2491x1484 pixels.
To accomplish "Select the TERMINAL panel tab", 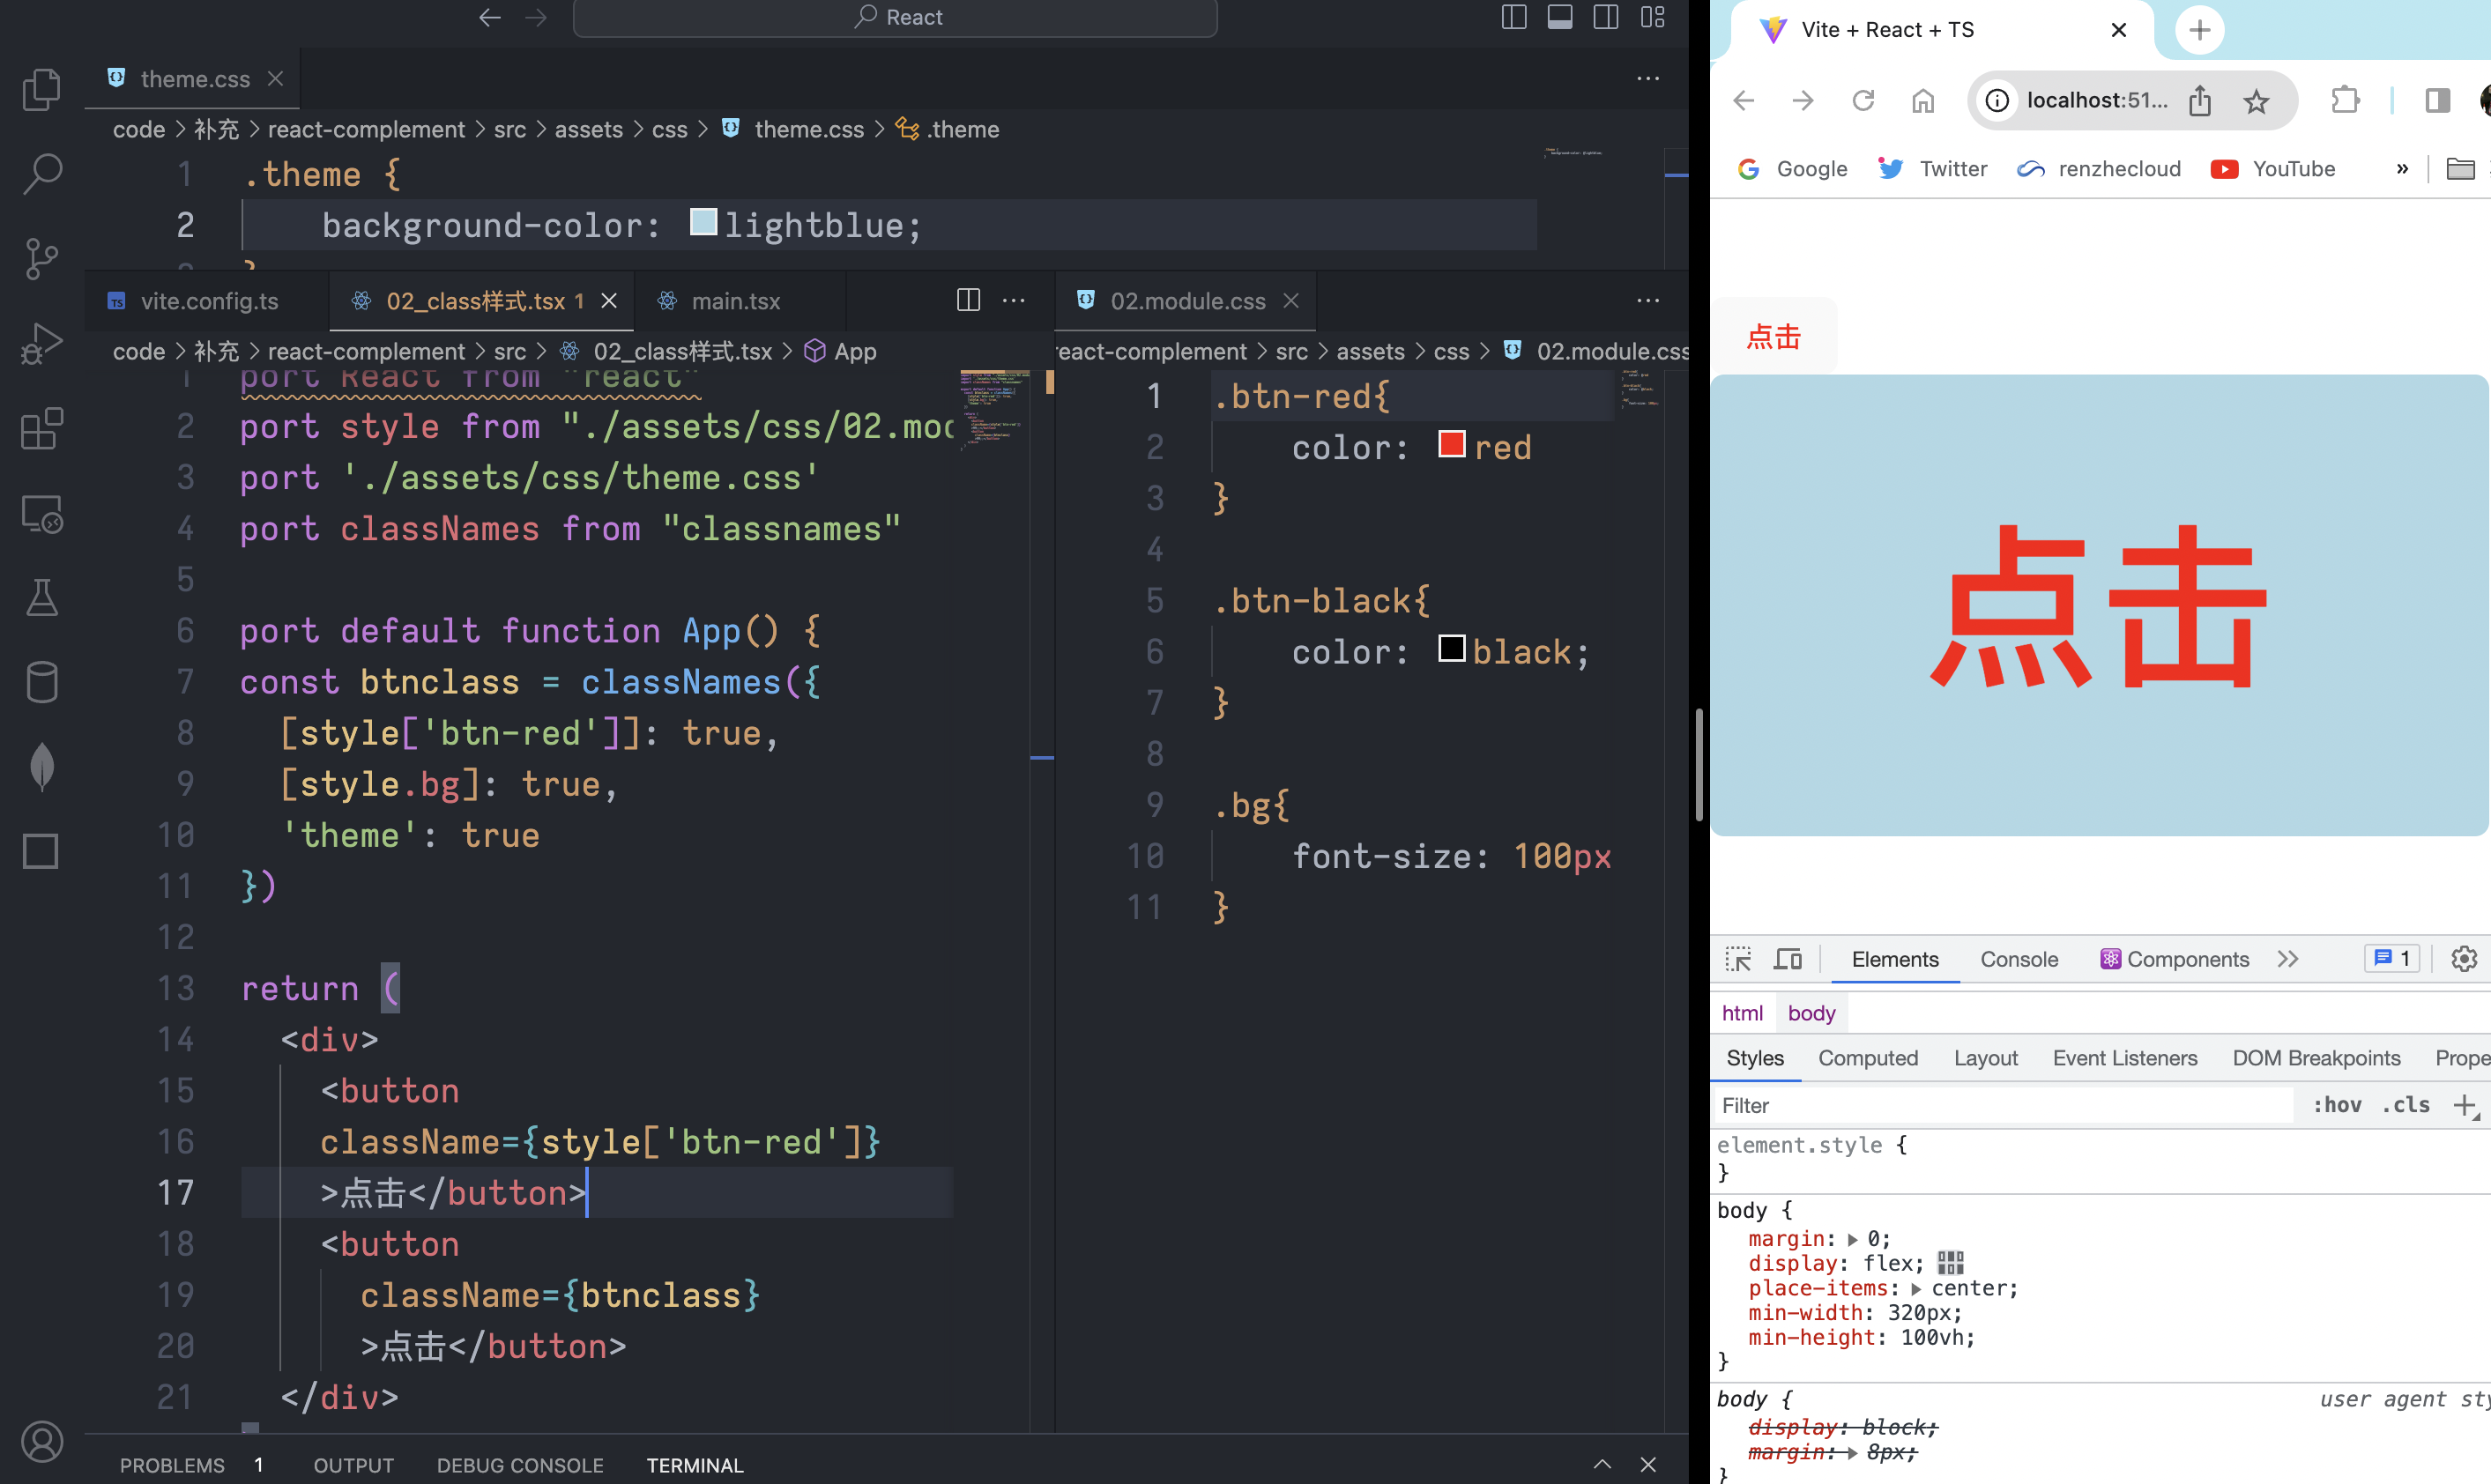I will tap(695, 1465).
